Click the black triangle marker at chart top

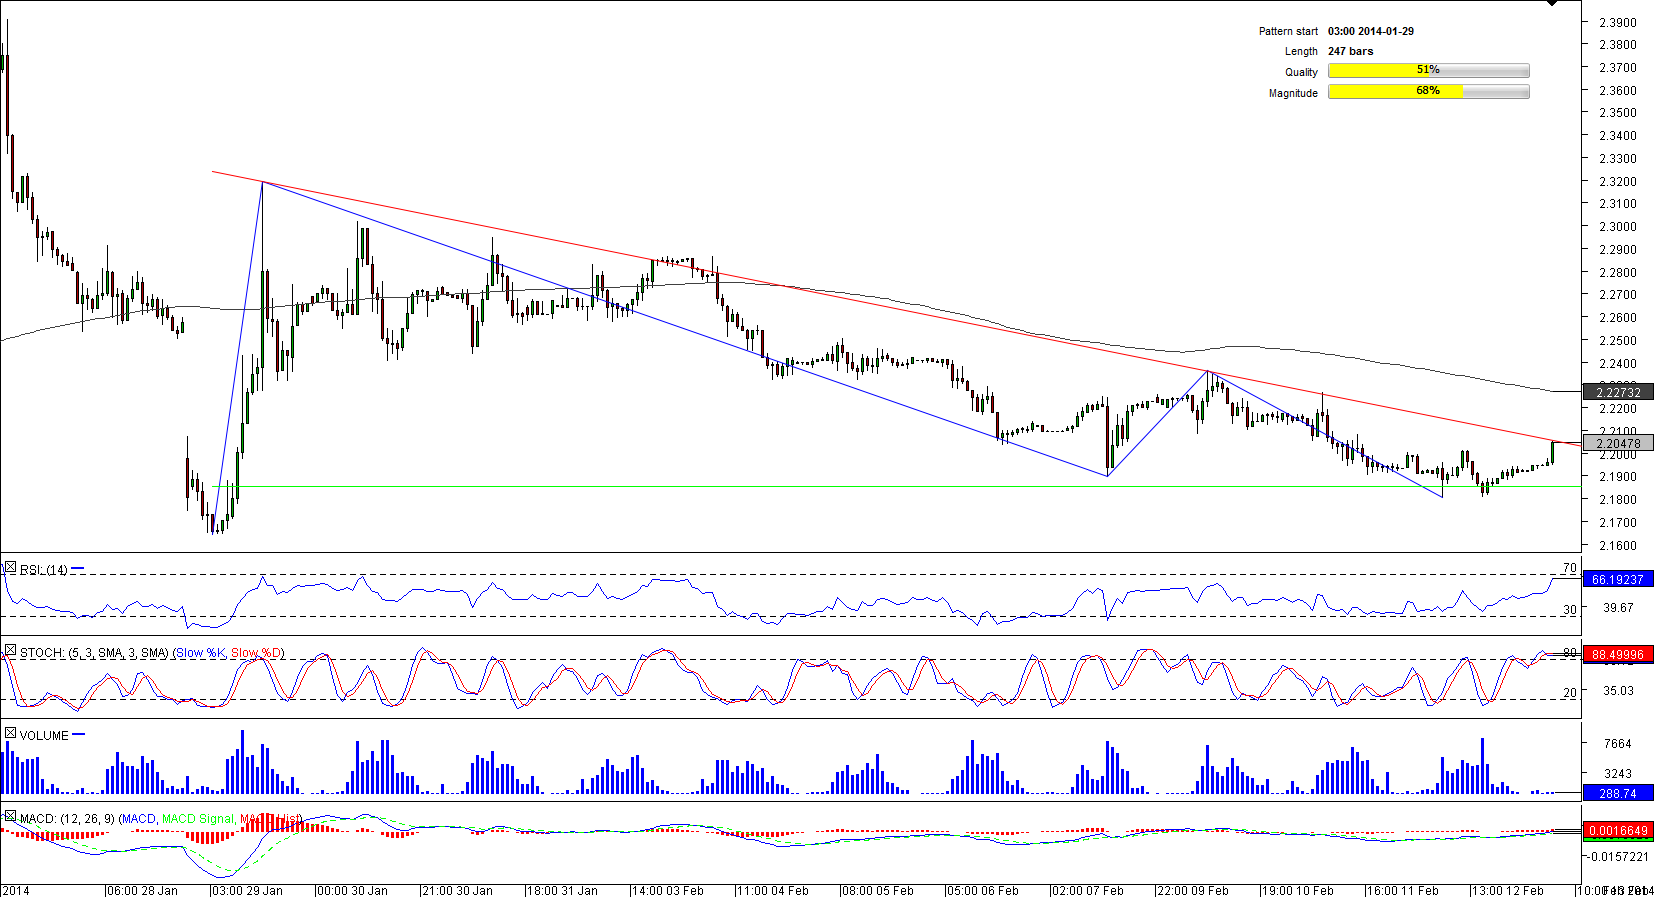click(1552, 4)
